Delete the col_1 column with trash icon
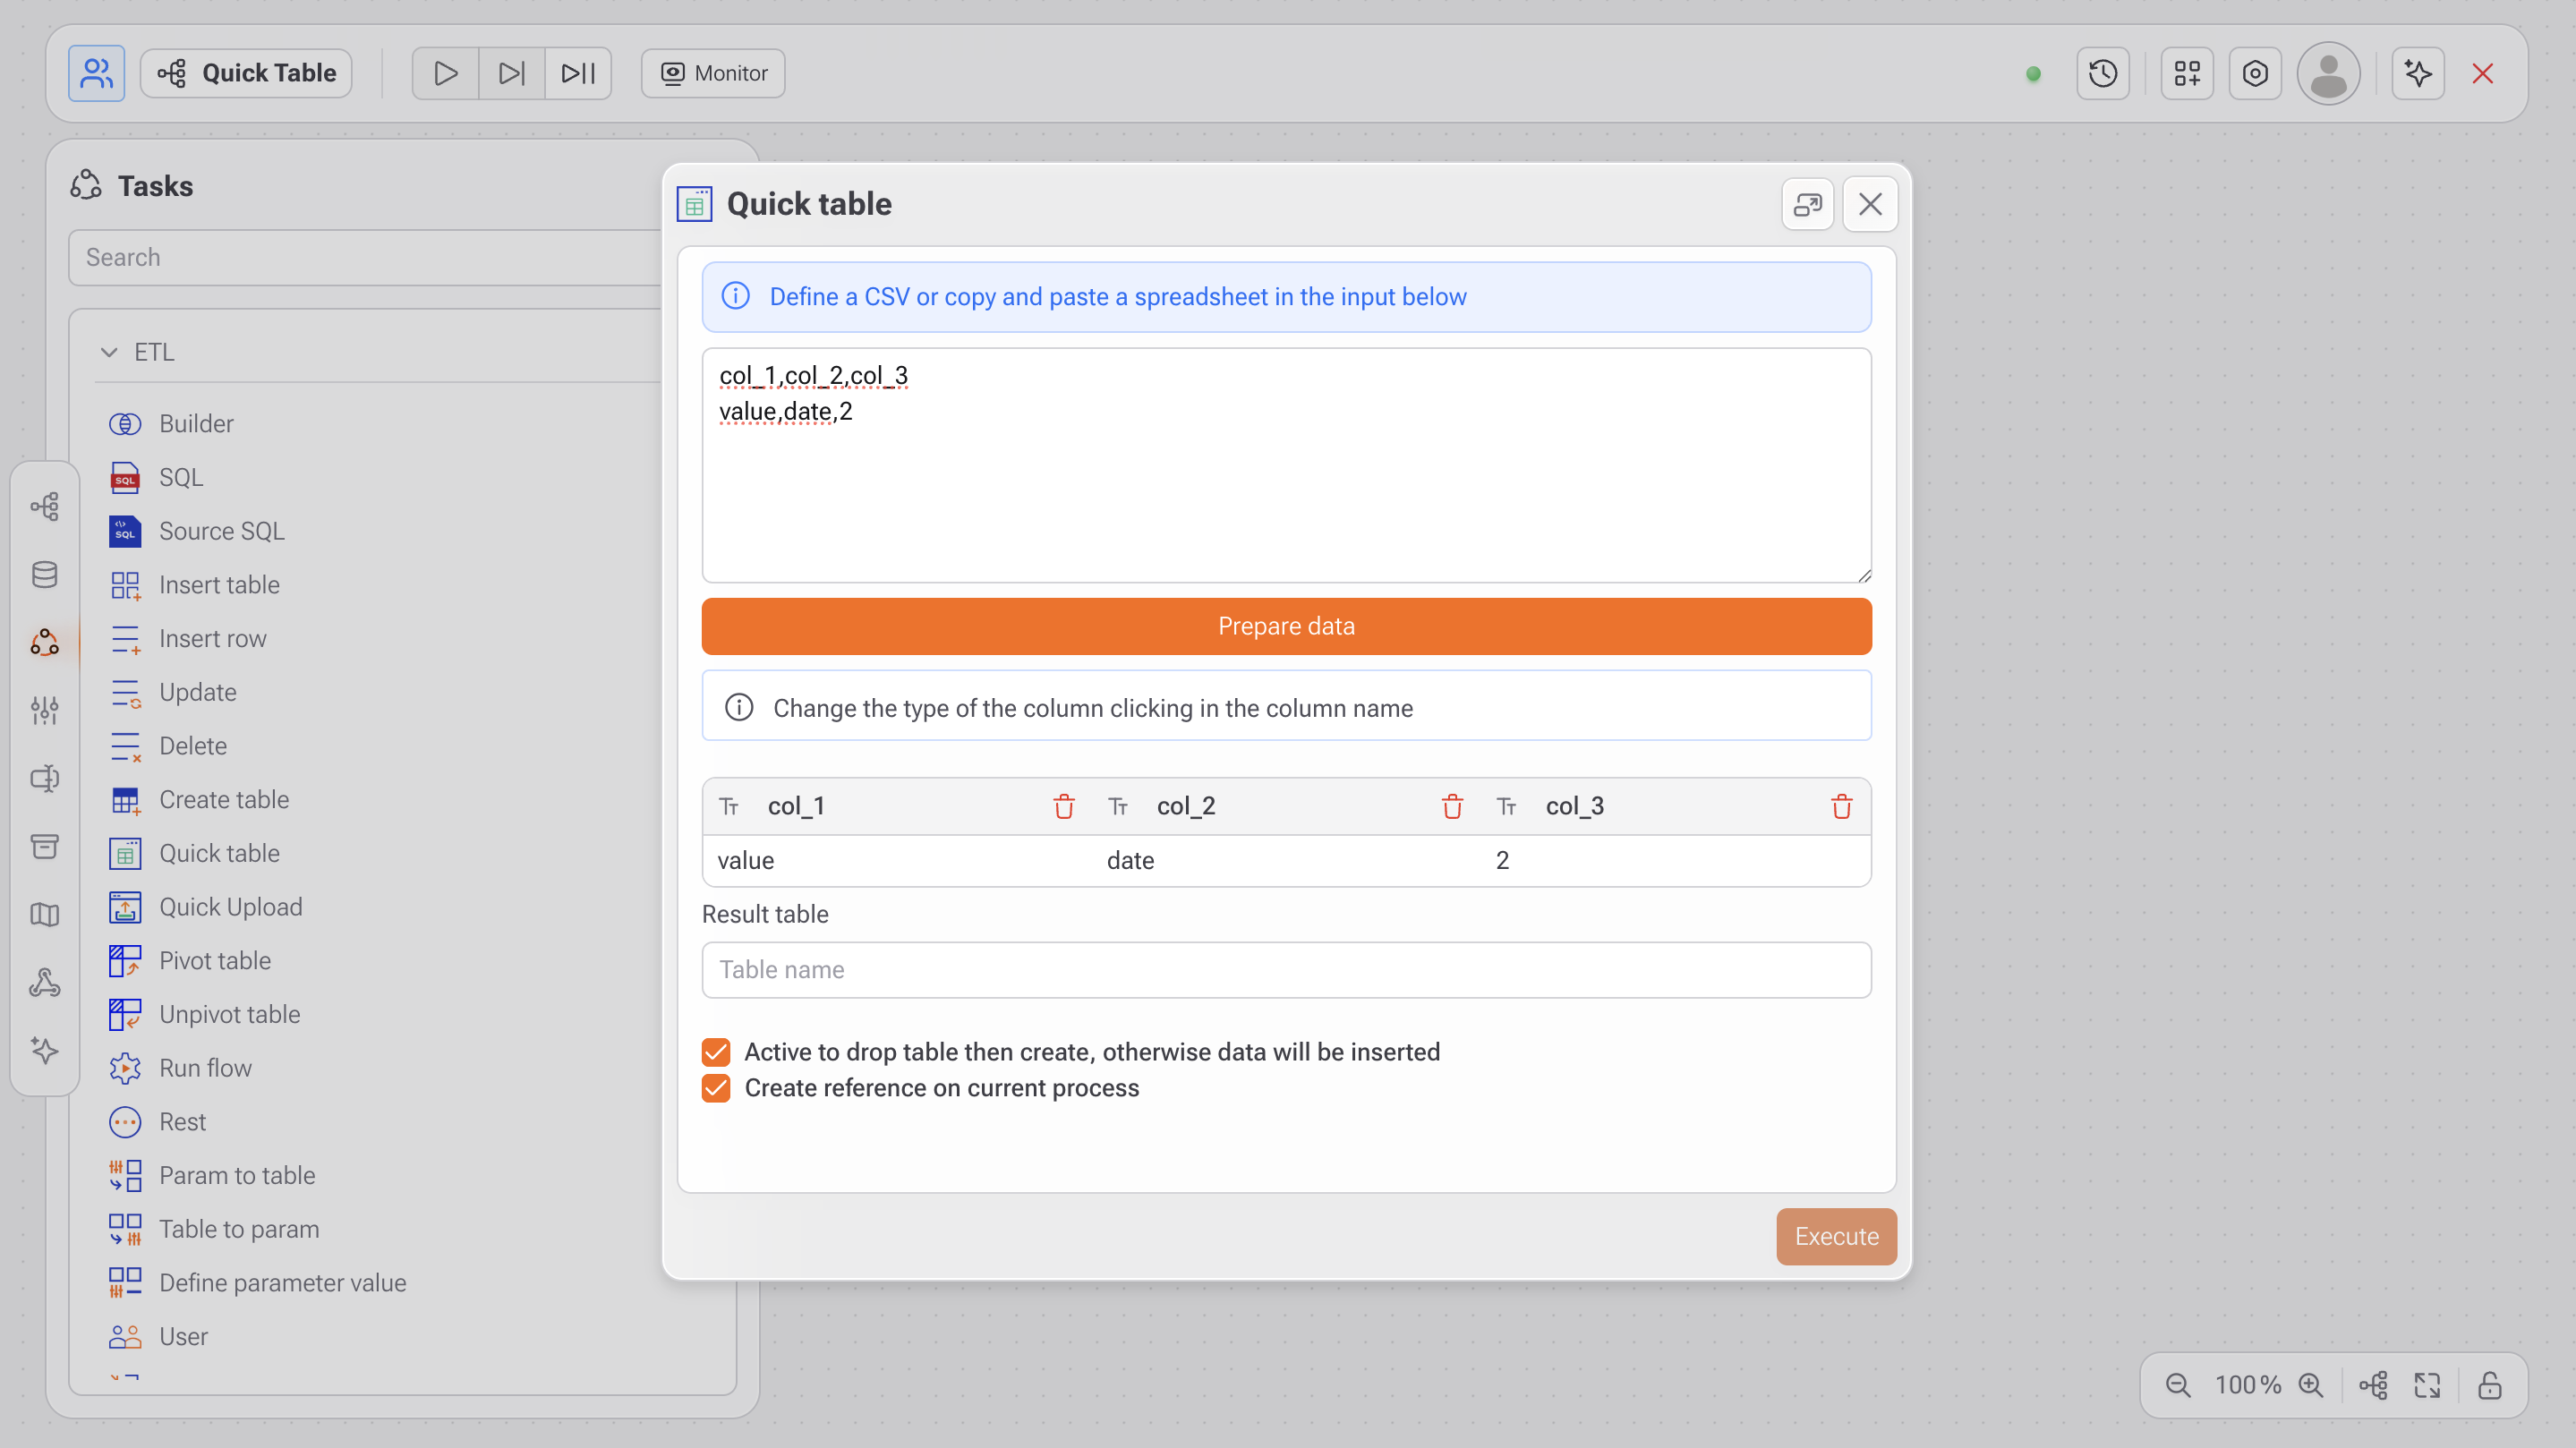The image size is (2576, 1448). tap(1063, 806)
